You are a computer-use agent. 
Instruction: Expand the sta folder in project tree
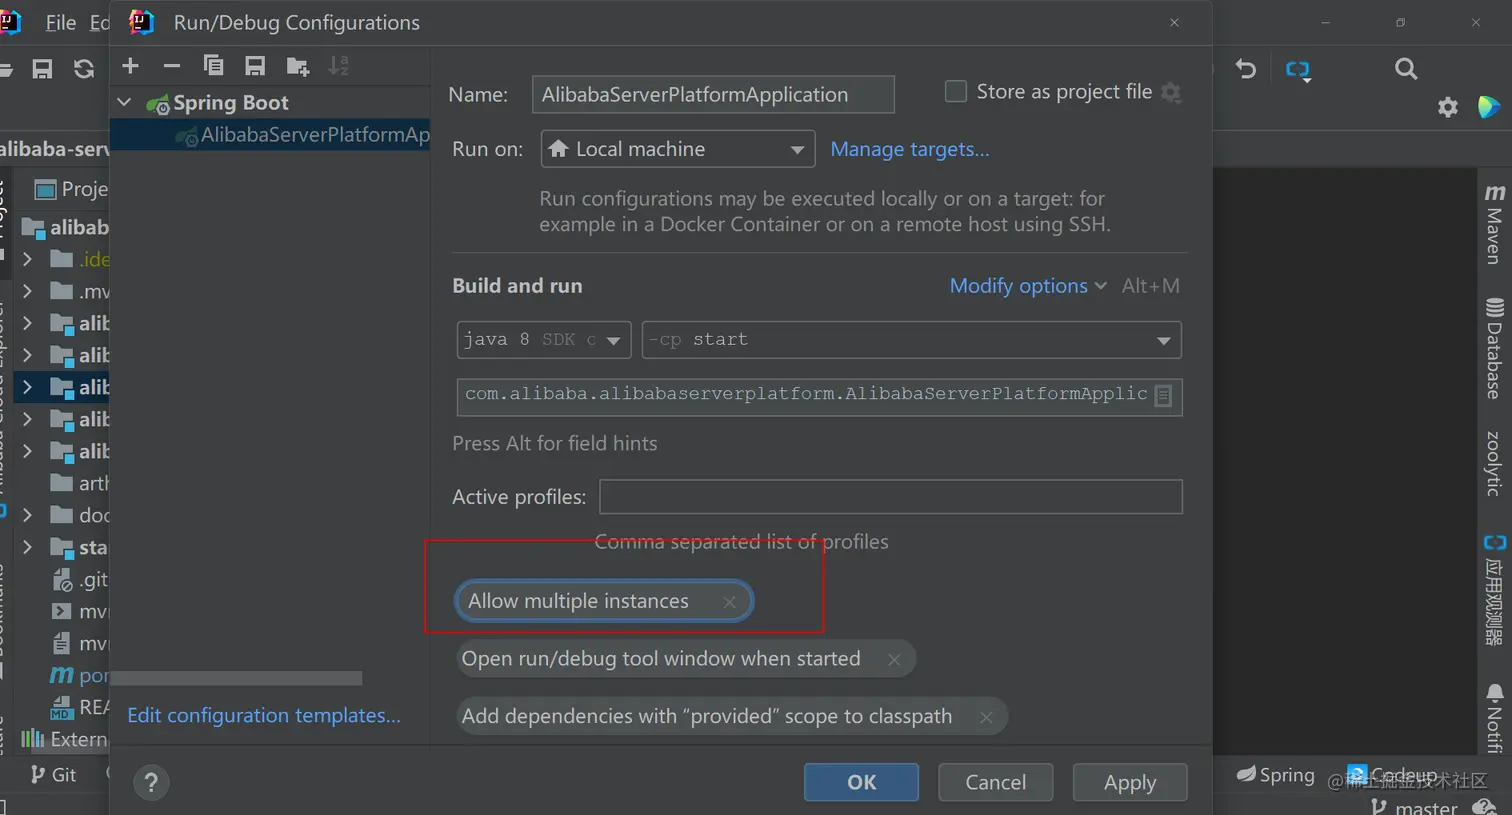[28, 547]
